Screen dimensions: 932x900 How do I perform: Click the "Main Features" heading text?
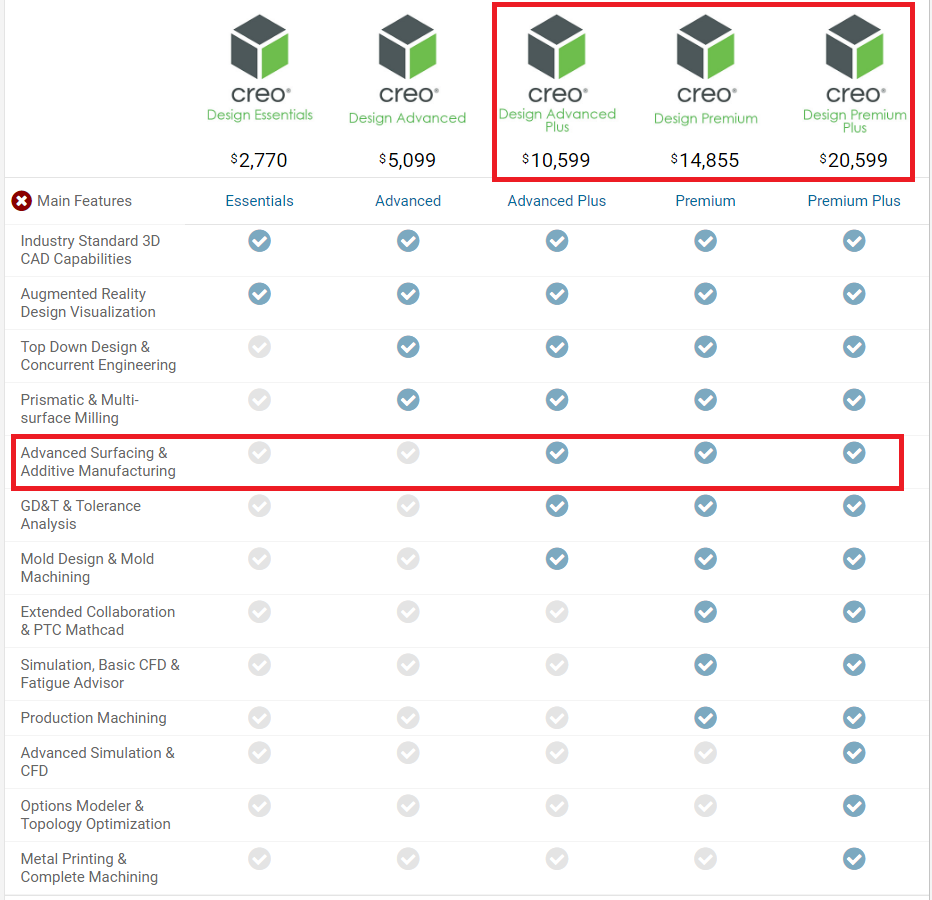click(x=84, y=201)
